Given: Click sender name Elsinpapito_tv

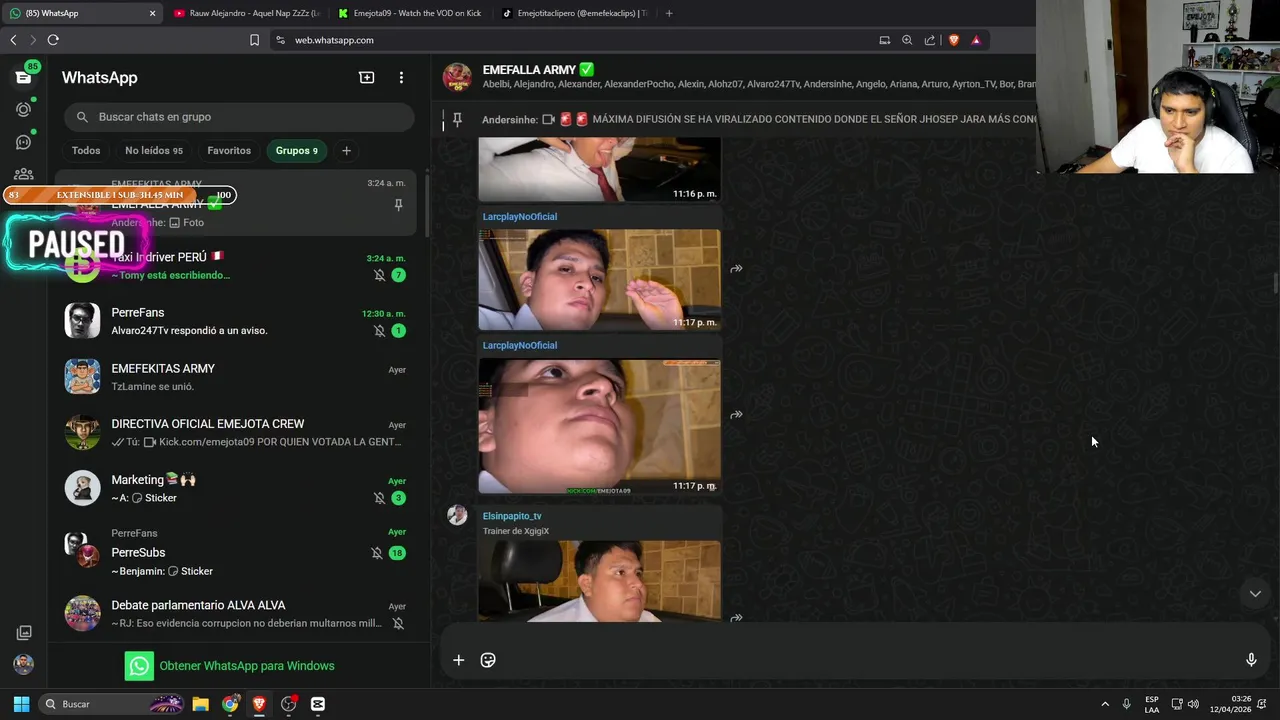Looking at the screenshot, I should click(x=512, y=516).
